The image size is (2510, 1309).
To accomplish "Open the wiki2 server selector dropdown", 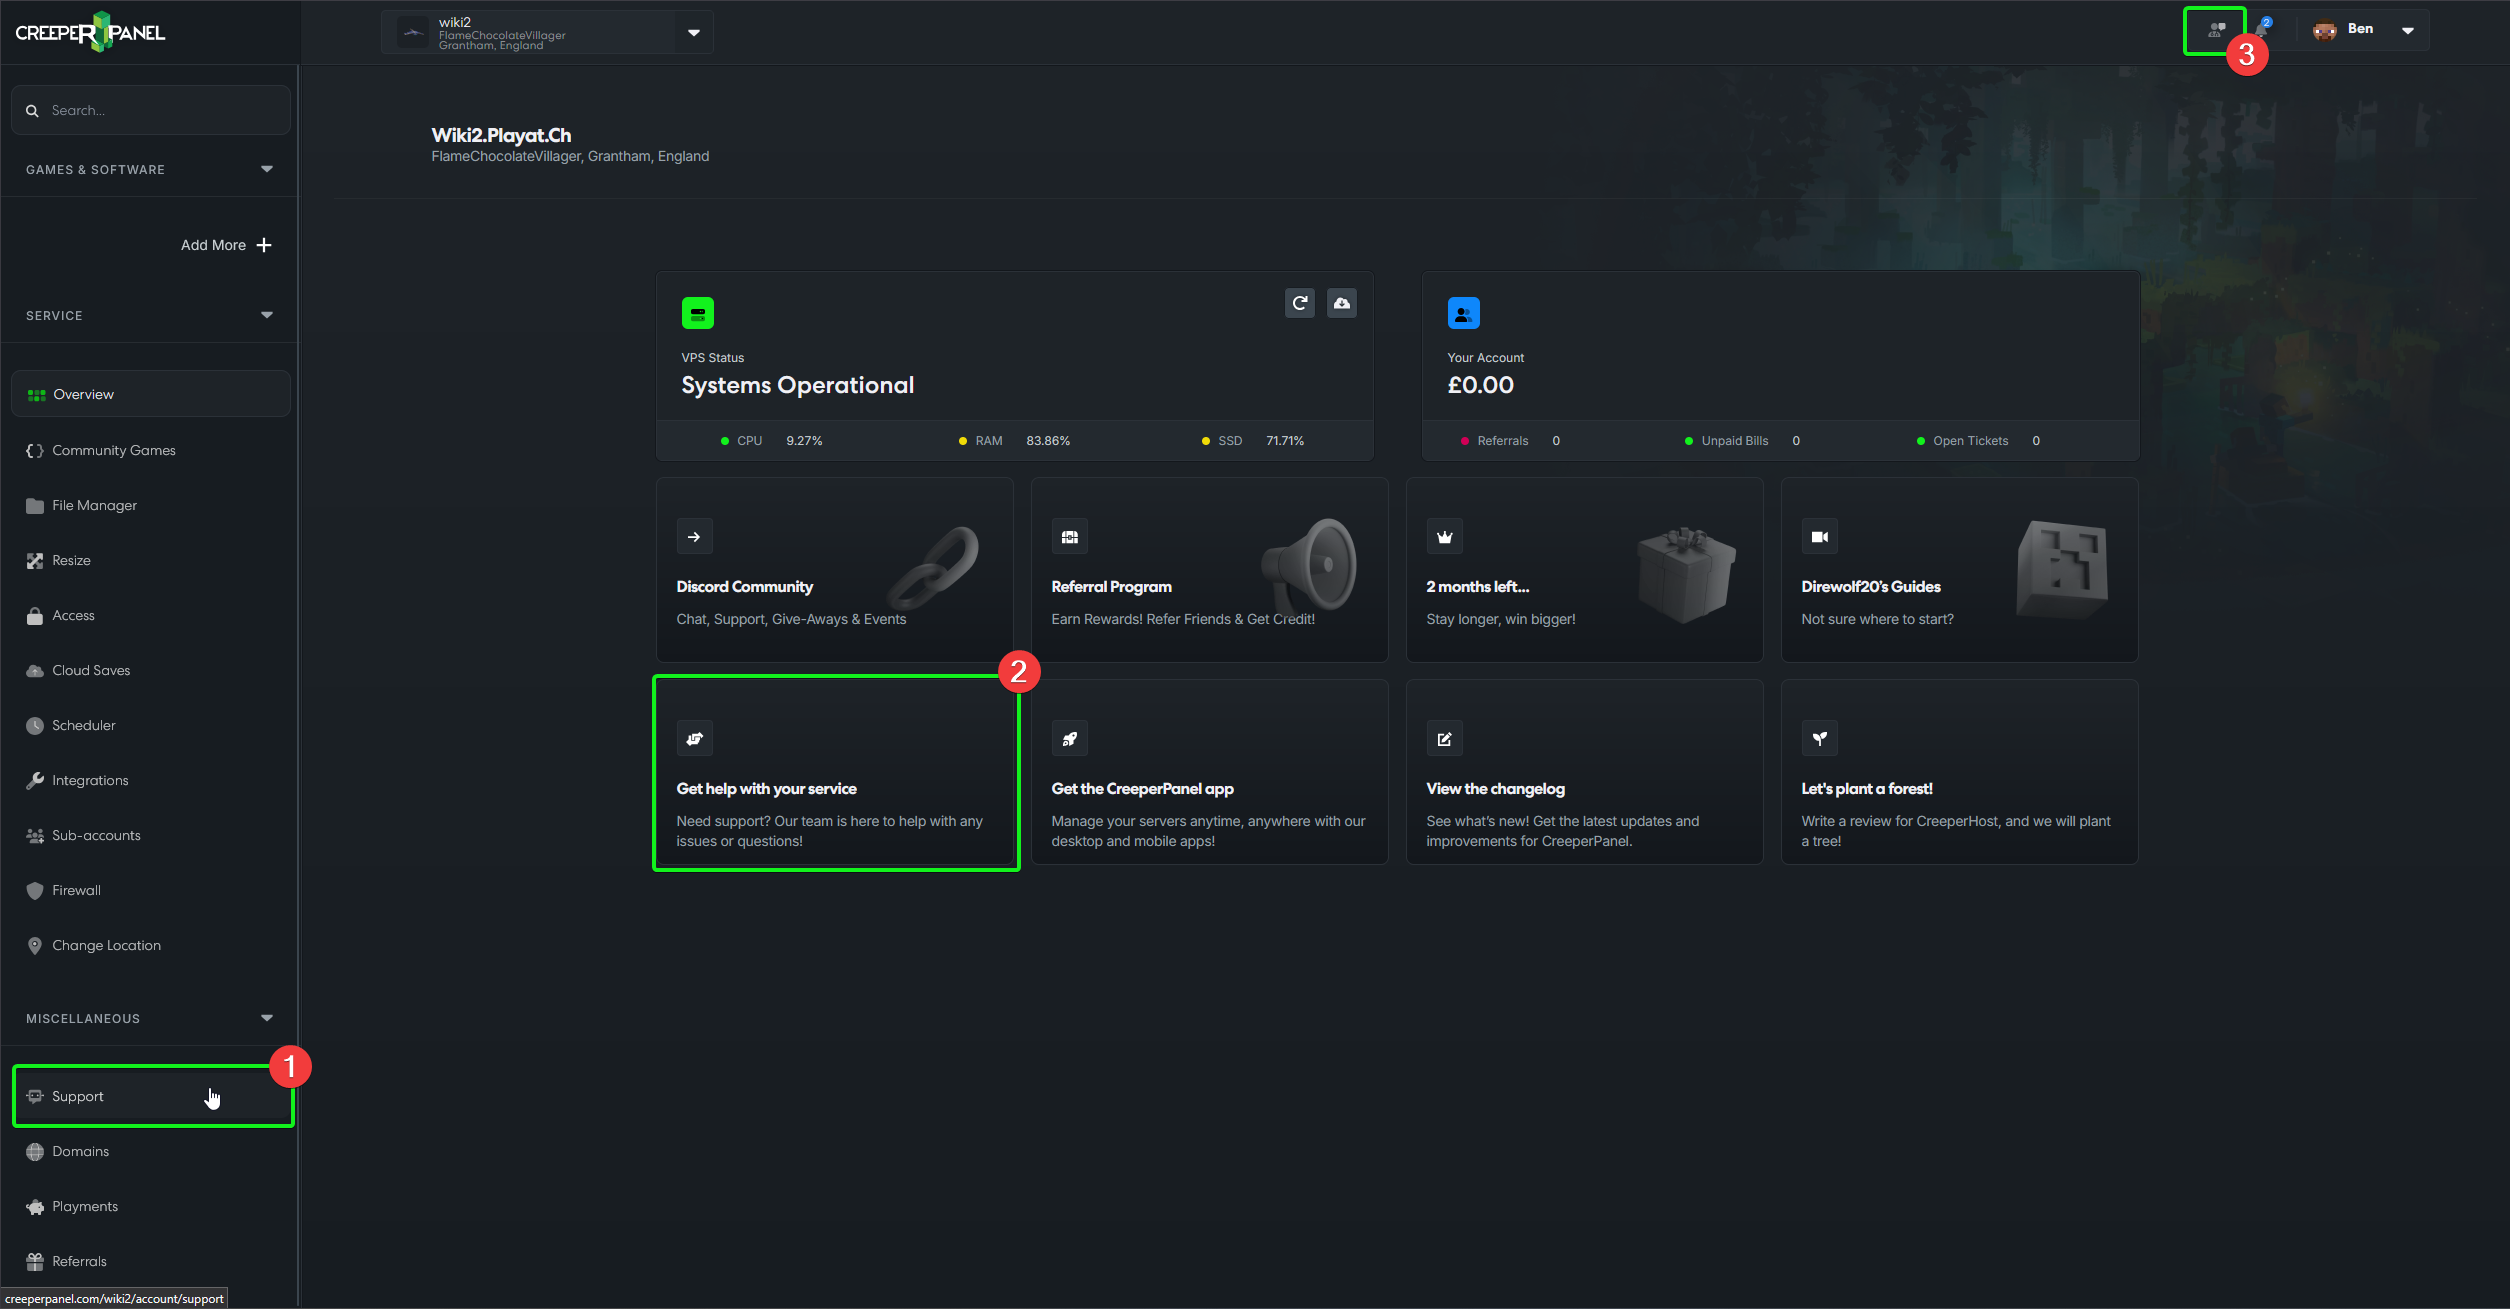I will point(693,33).
